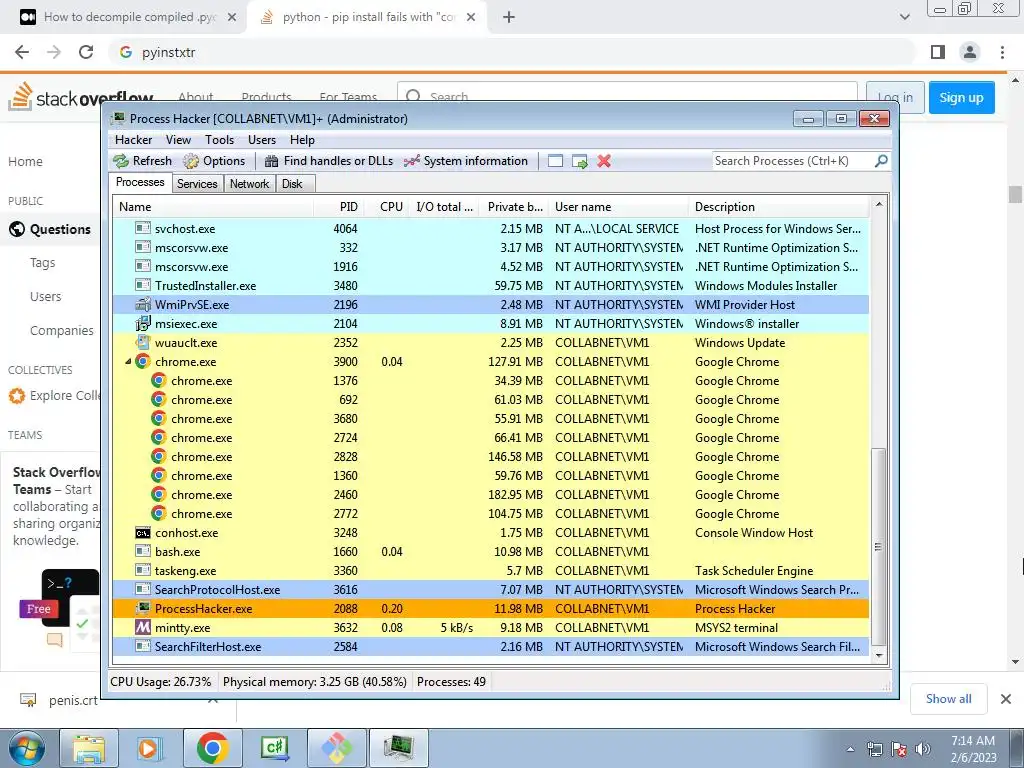Switch to the Services tab
This screenshot has height=768, width=1024.
197,184
